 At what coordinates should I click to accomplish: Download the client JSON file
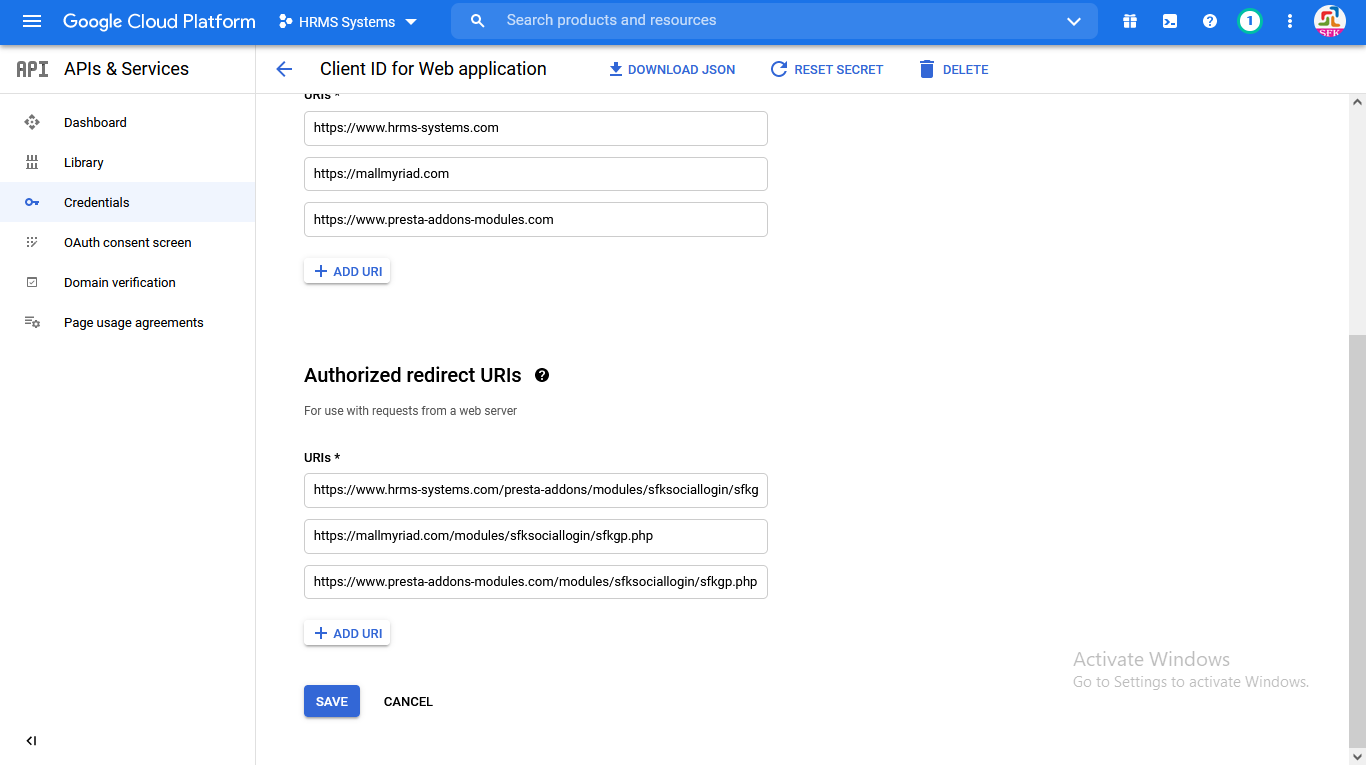tap(672, 69)
